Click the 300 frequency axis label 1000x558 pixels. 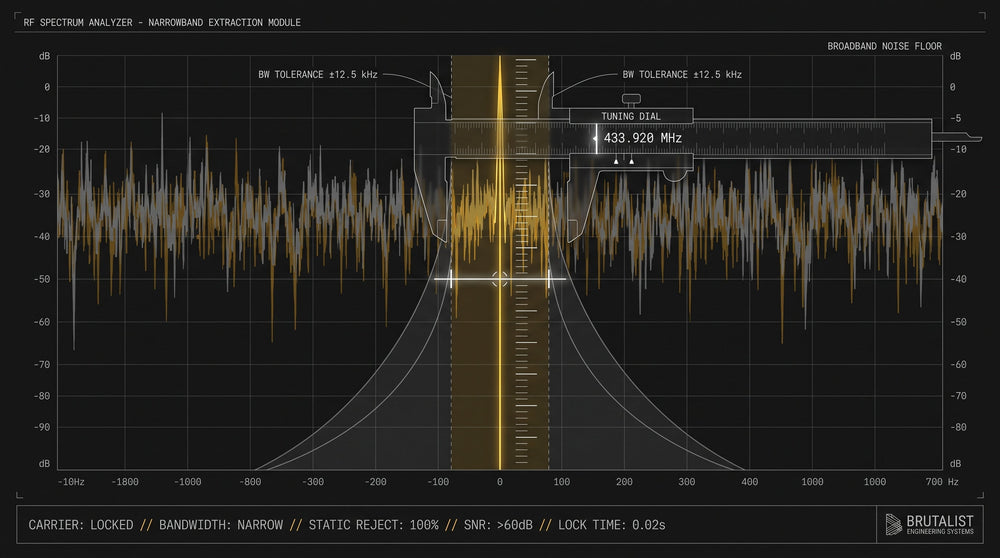coord(687,482)
